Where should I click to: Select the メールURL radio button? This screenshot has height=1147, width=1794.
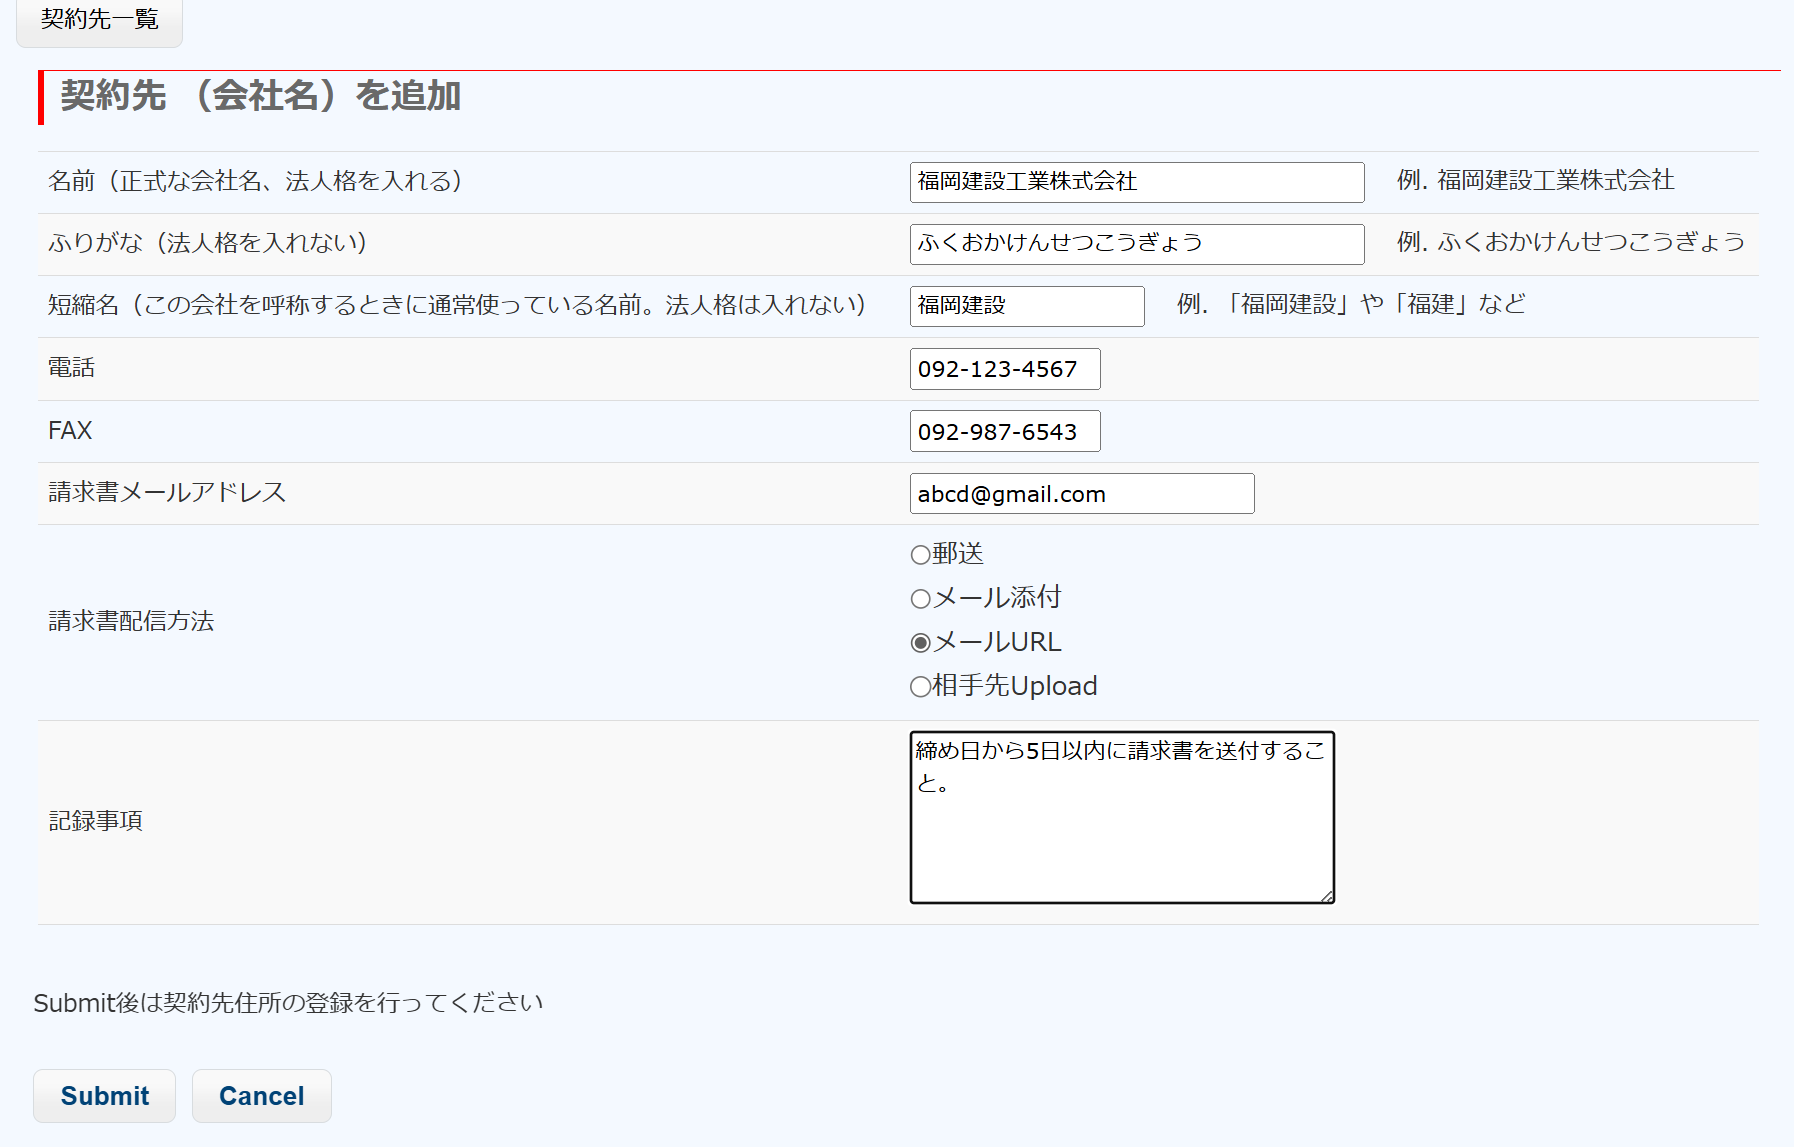coord(920,643)
